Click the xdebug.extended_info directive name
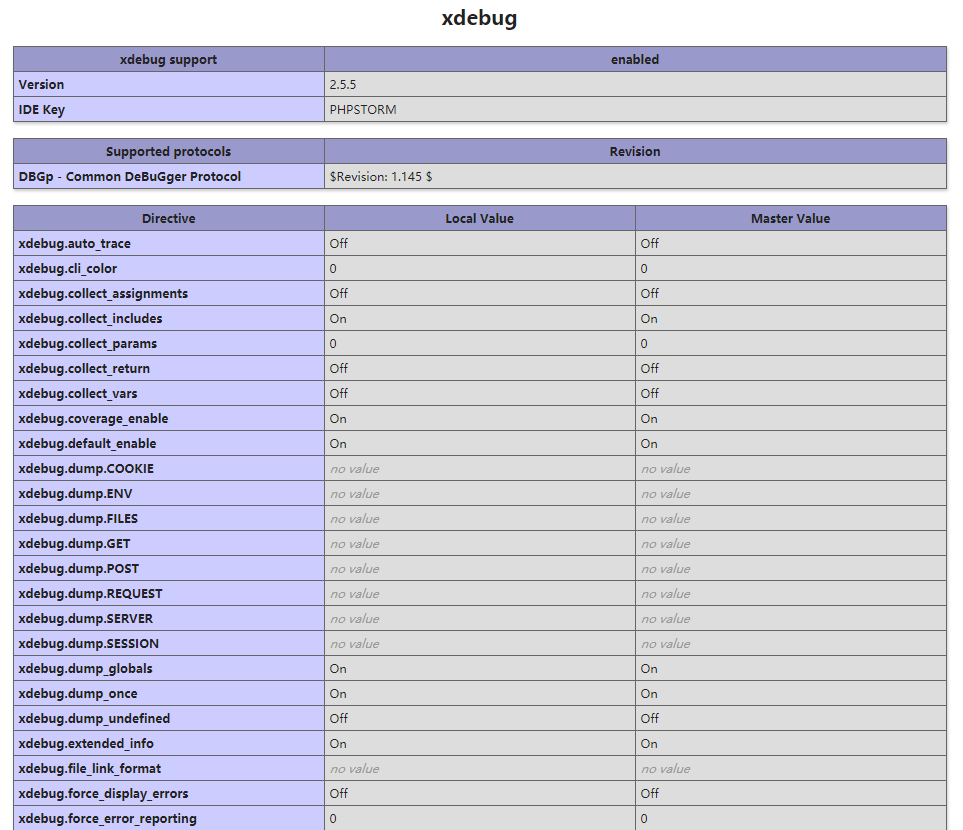The width and height of the screenshot is (963, 830). 86,744
